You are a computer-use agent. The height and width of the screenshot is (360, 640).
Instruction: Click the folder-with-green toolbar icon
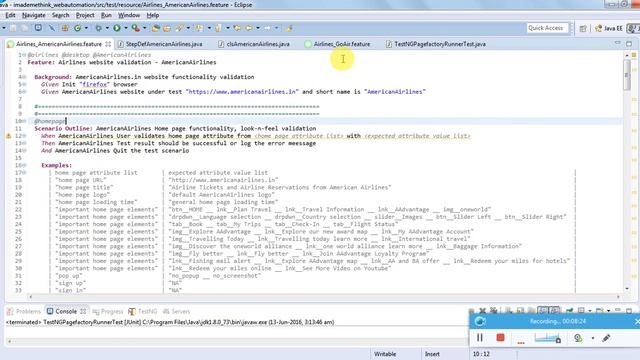[156, 28]
